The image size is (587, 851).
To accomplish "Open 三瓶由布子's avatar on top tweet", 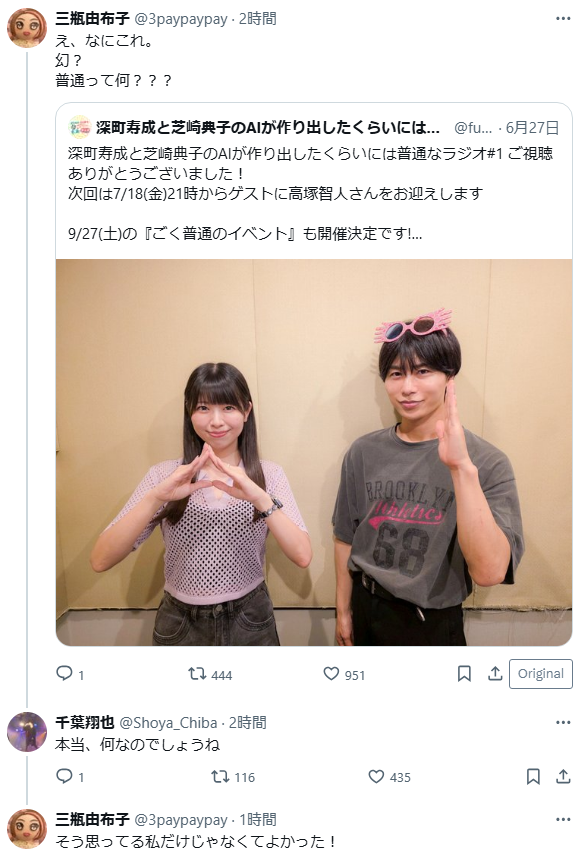I will point(27,28).
